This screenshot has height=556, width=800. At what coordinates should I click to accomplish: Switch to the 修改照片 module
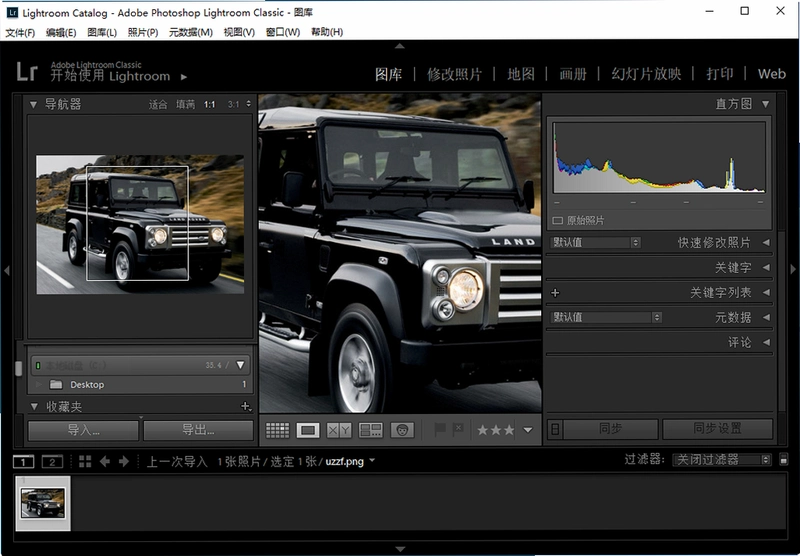click(x=454, y=74)
